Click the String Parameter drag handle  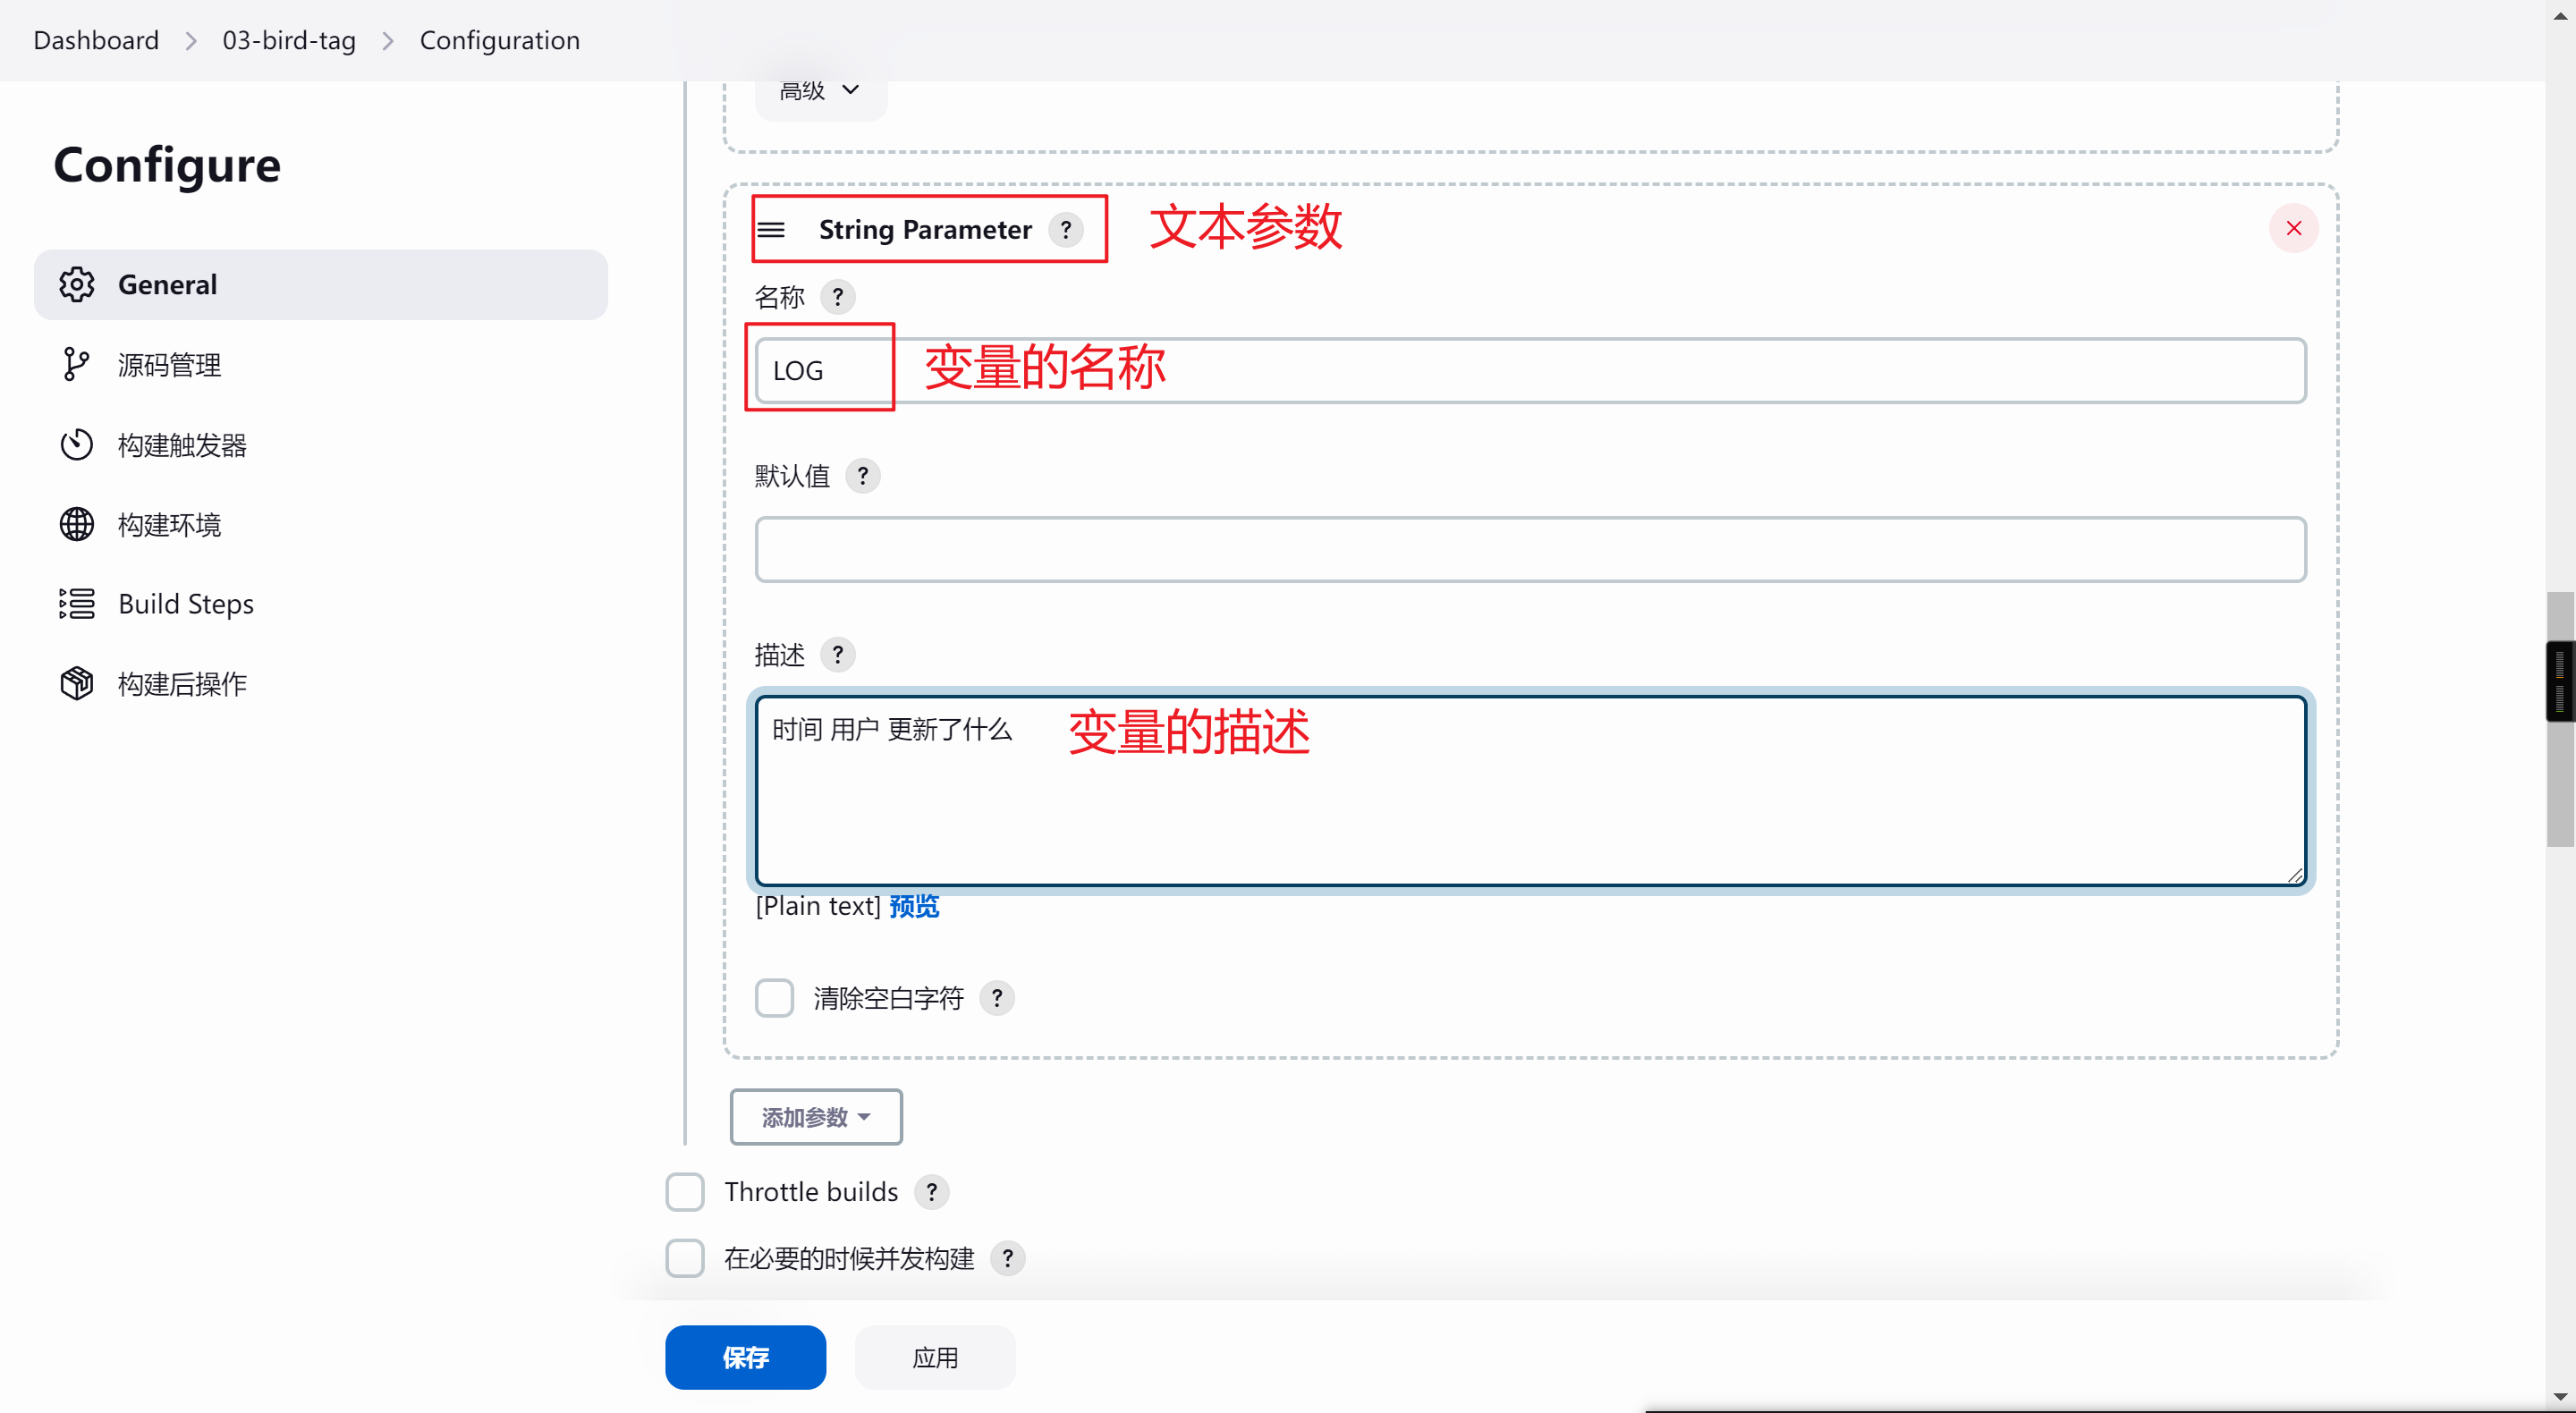[x=771, y=230]
